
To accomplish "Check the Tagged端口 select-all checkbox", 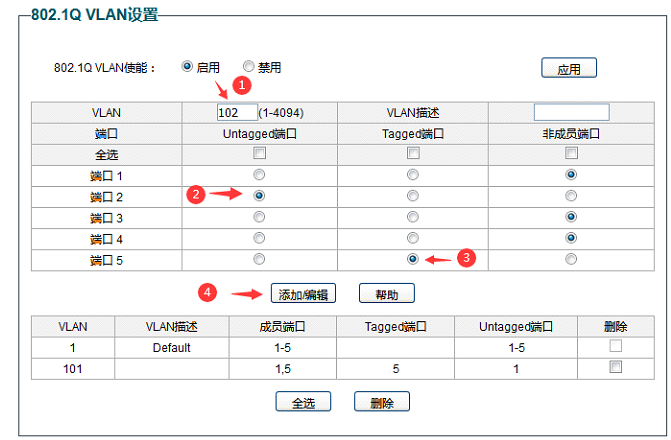I will [413, 153].
